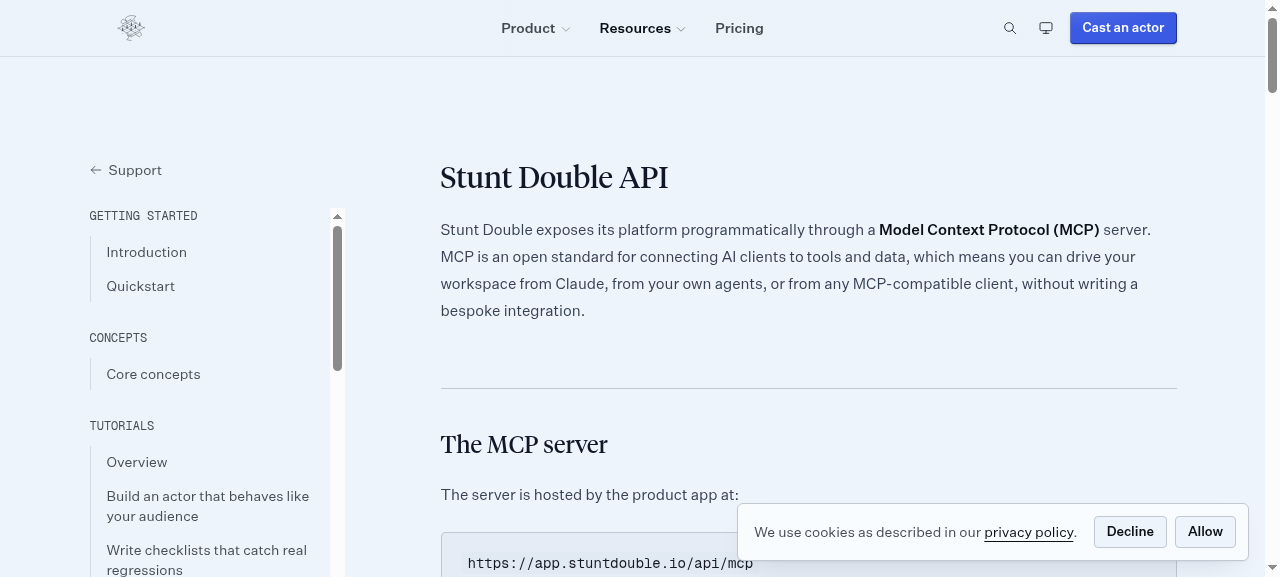This screenshot has width=1280, height=577.
Task: Click the 'CONCEPTS' section label
Action: pos(118,338)
